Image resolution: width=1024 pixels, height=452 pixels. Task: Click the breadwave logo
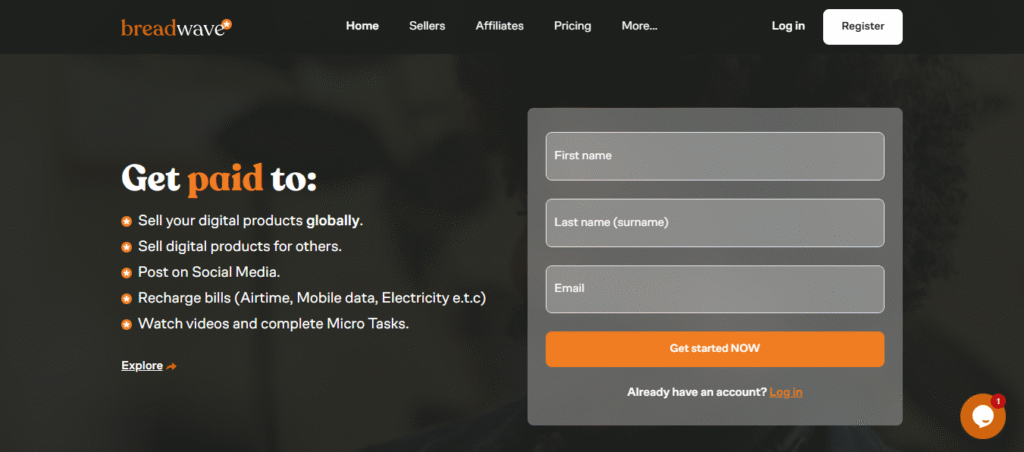(176, 27)
